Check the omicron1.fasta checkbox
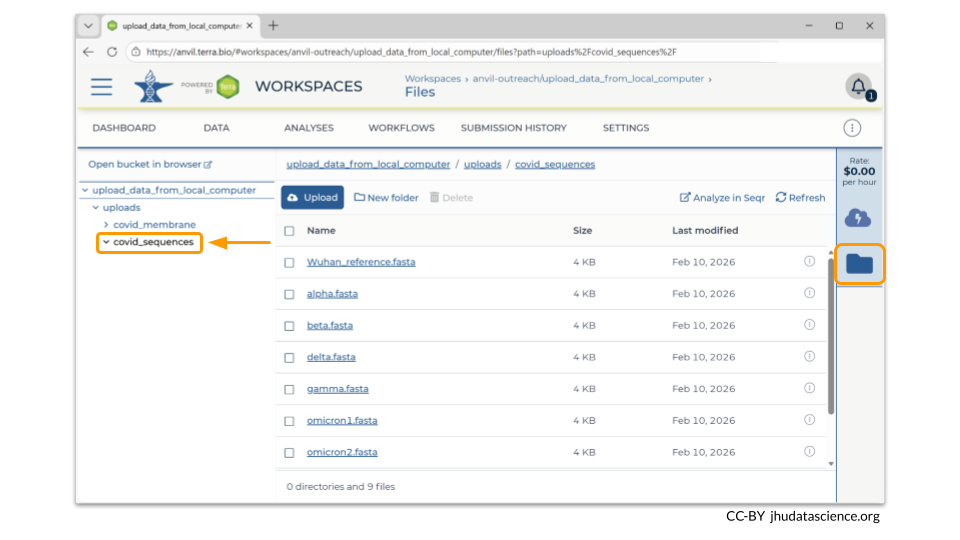 click(x=289, y=421)
